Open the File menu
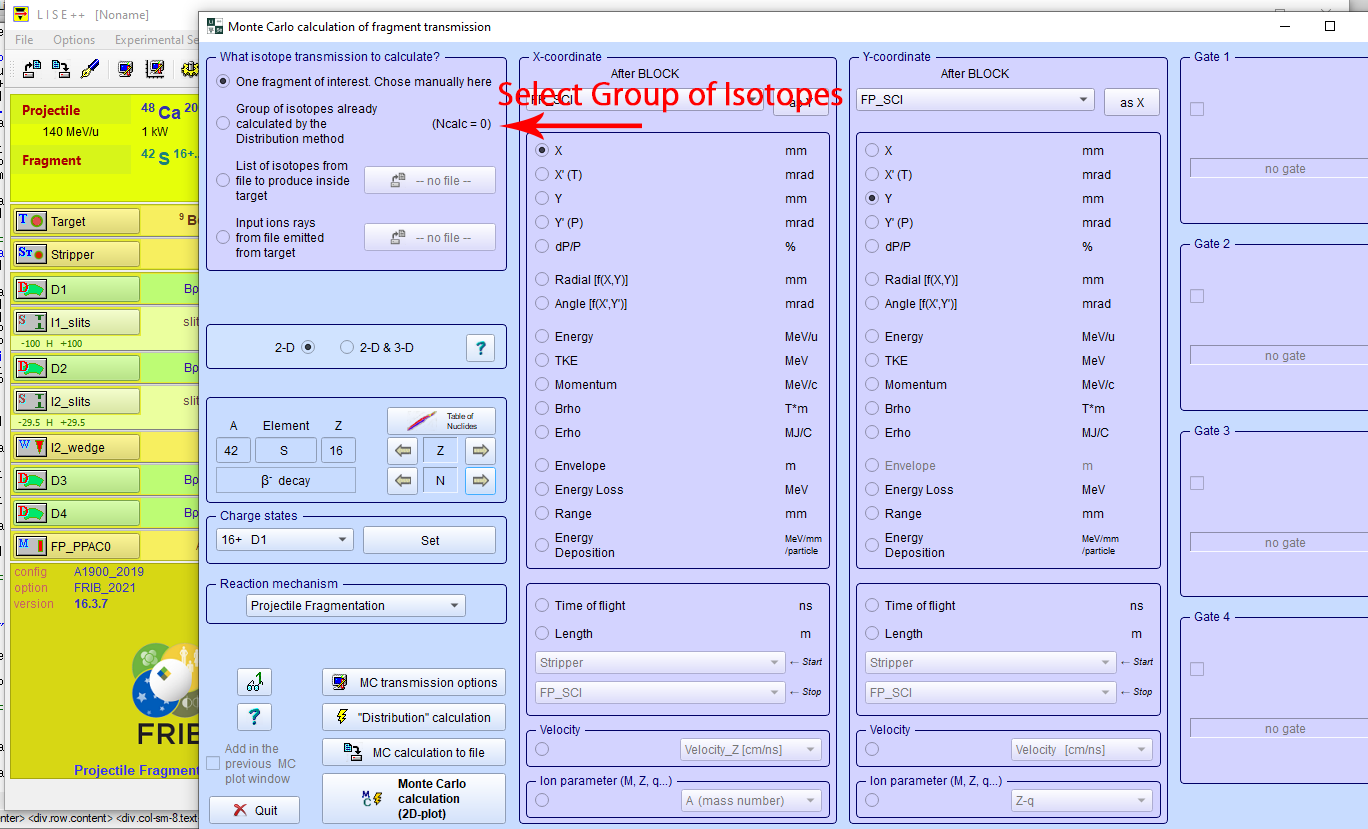The image size is (1368, 829). click(x=24, y=40)
